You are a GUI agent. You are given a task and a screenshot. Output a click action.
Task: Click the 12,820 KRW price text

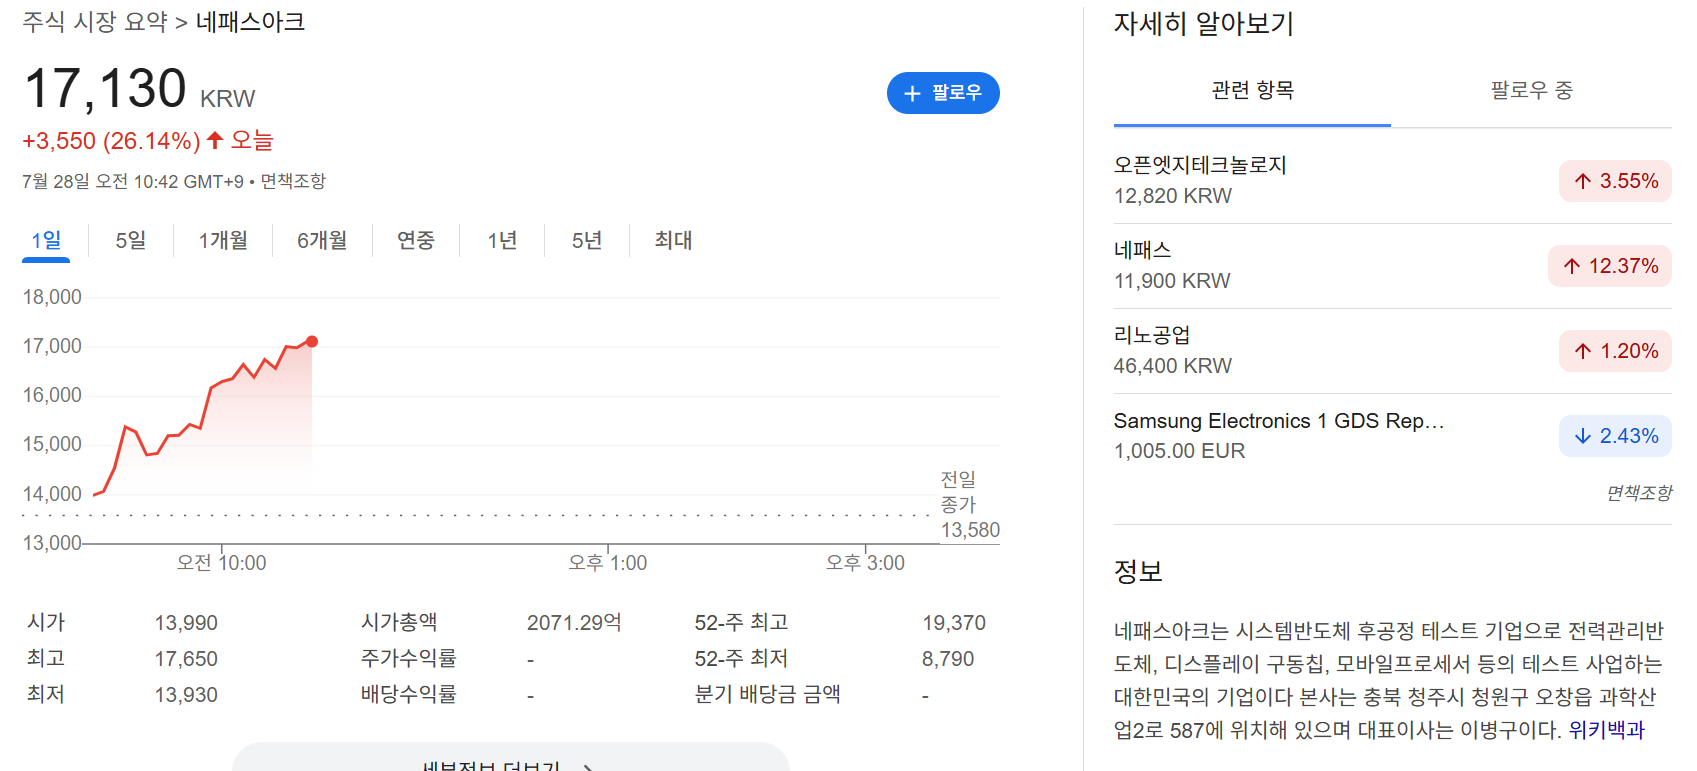tap(1173, 196)
